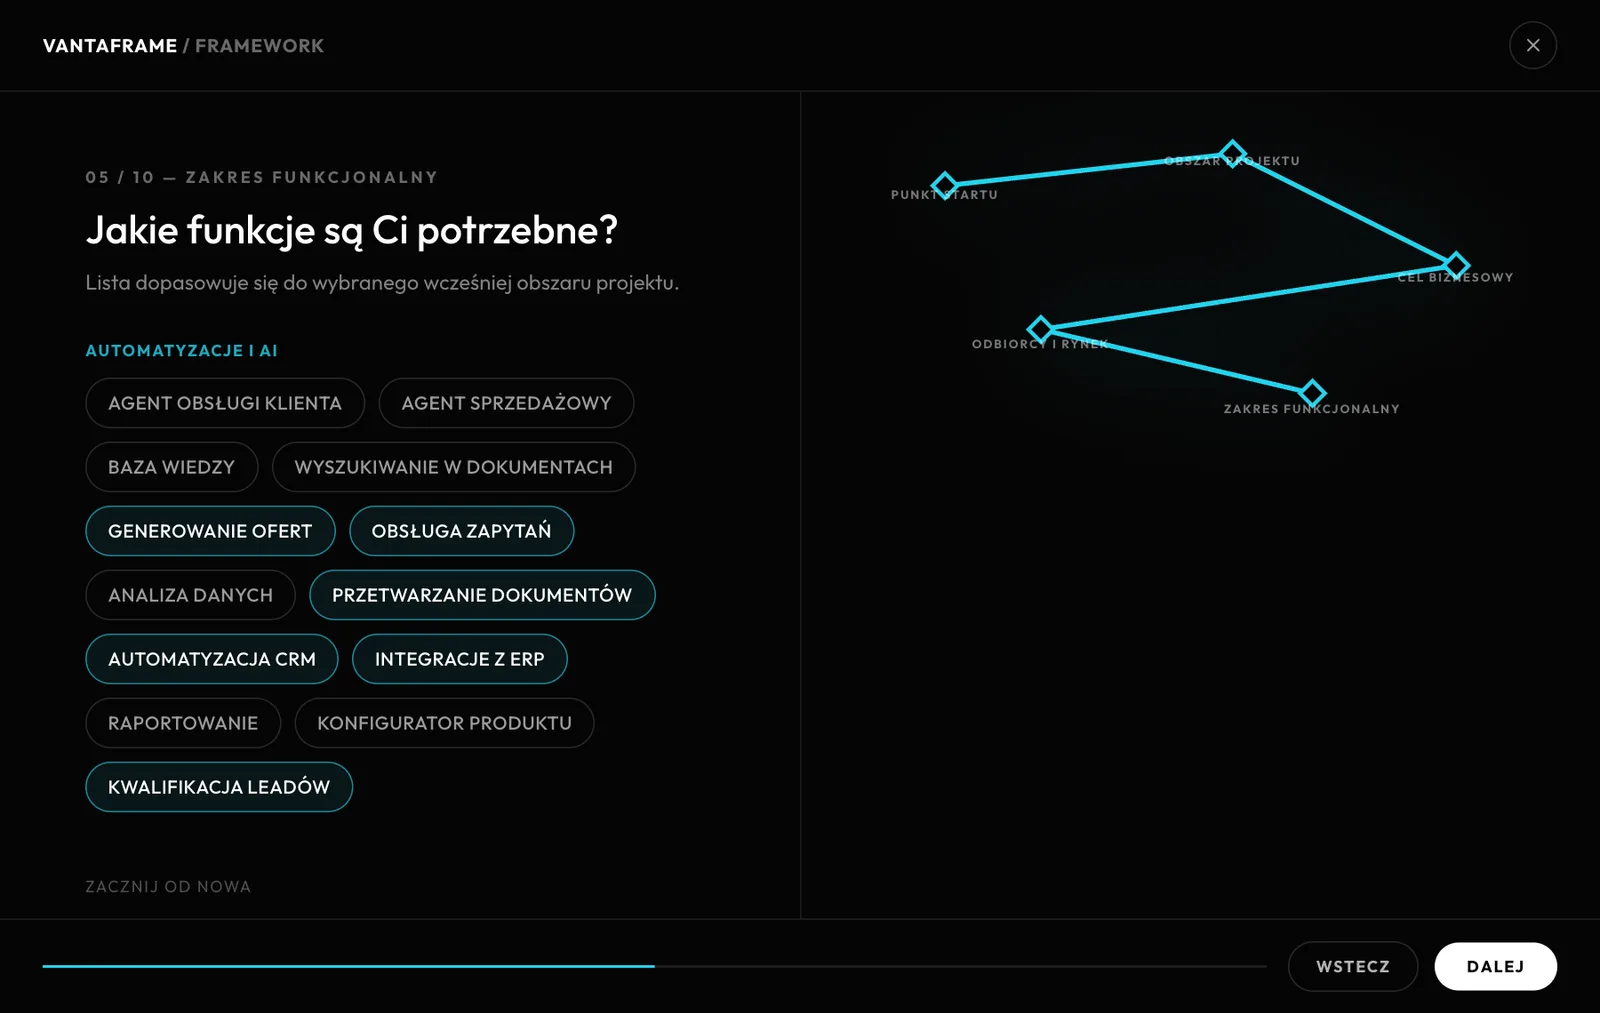Screen dimensions: 1600x1013
Task: Deselect the Obsługa zapytań chip
Action: 461,531
